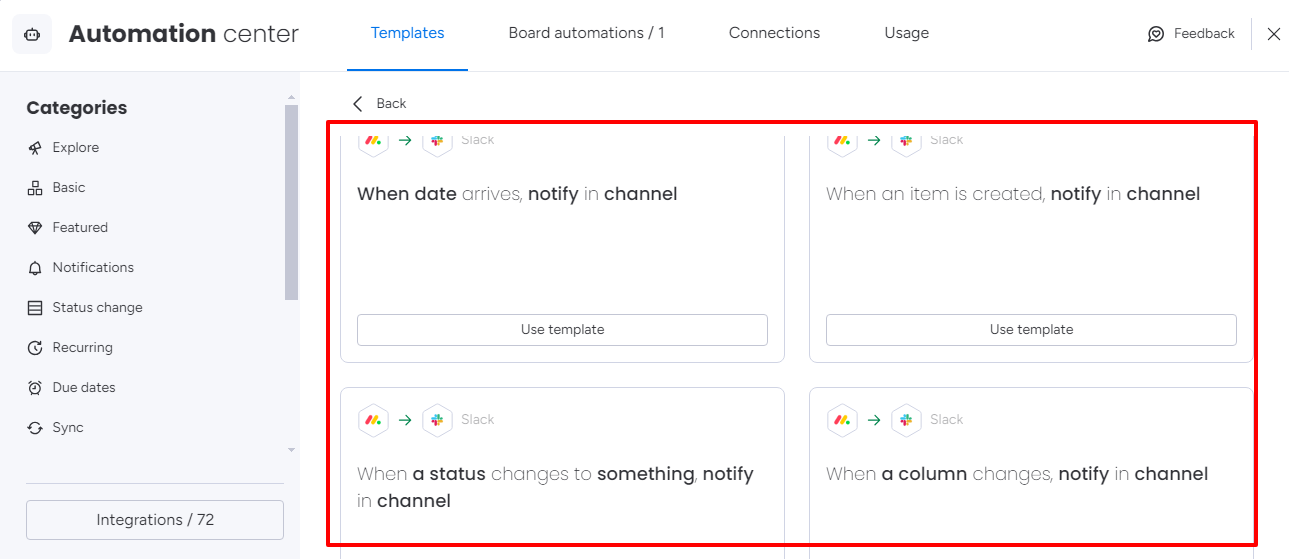
Task: Open the Templates tab
Action: tap(407, 33)
